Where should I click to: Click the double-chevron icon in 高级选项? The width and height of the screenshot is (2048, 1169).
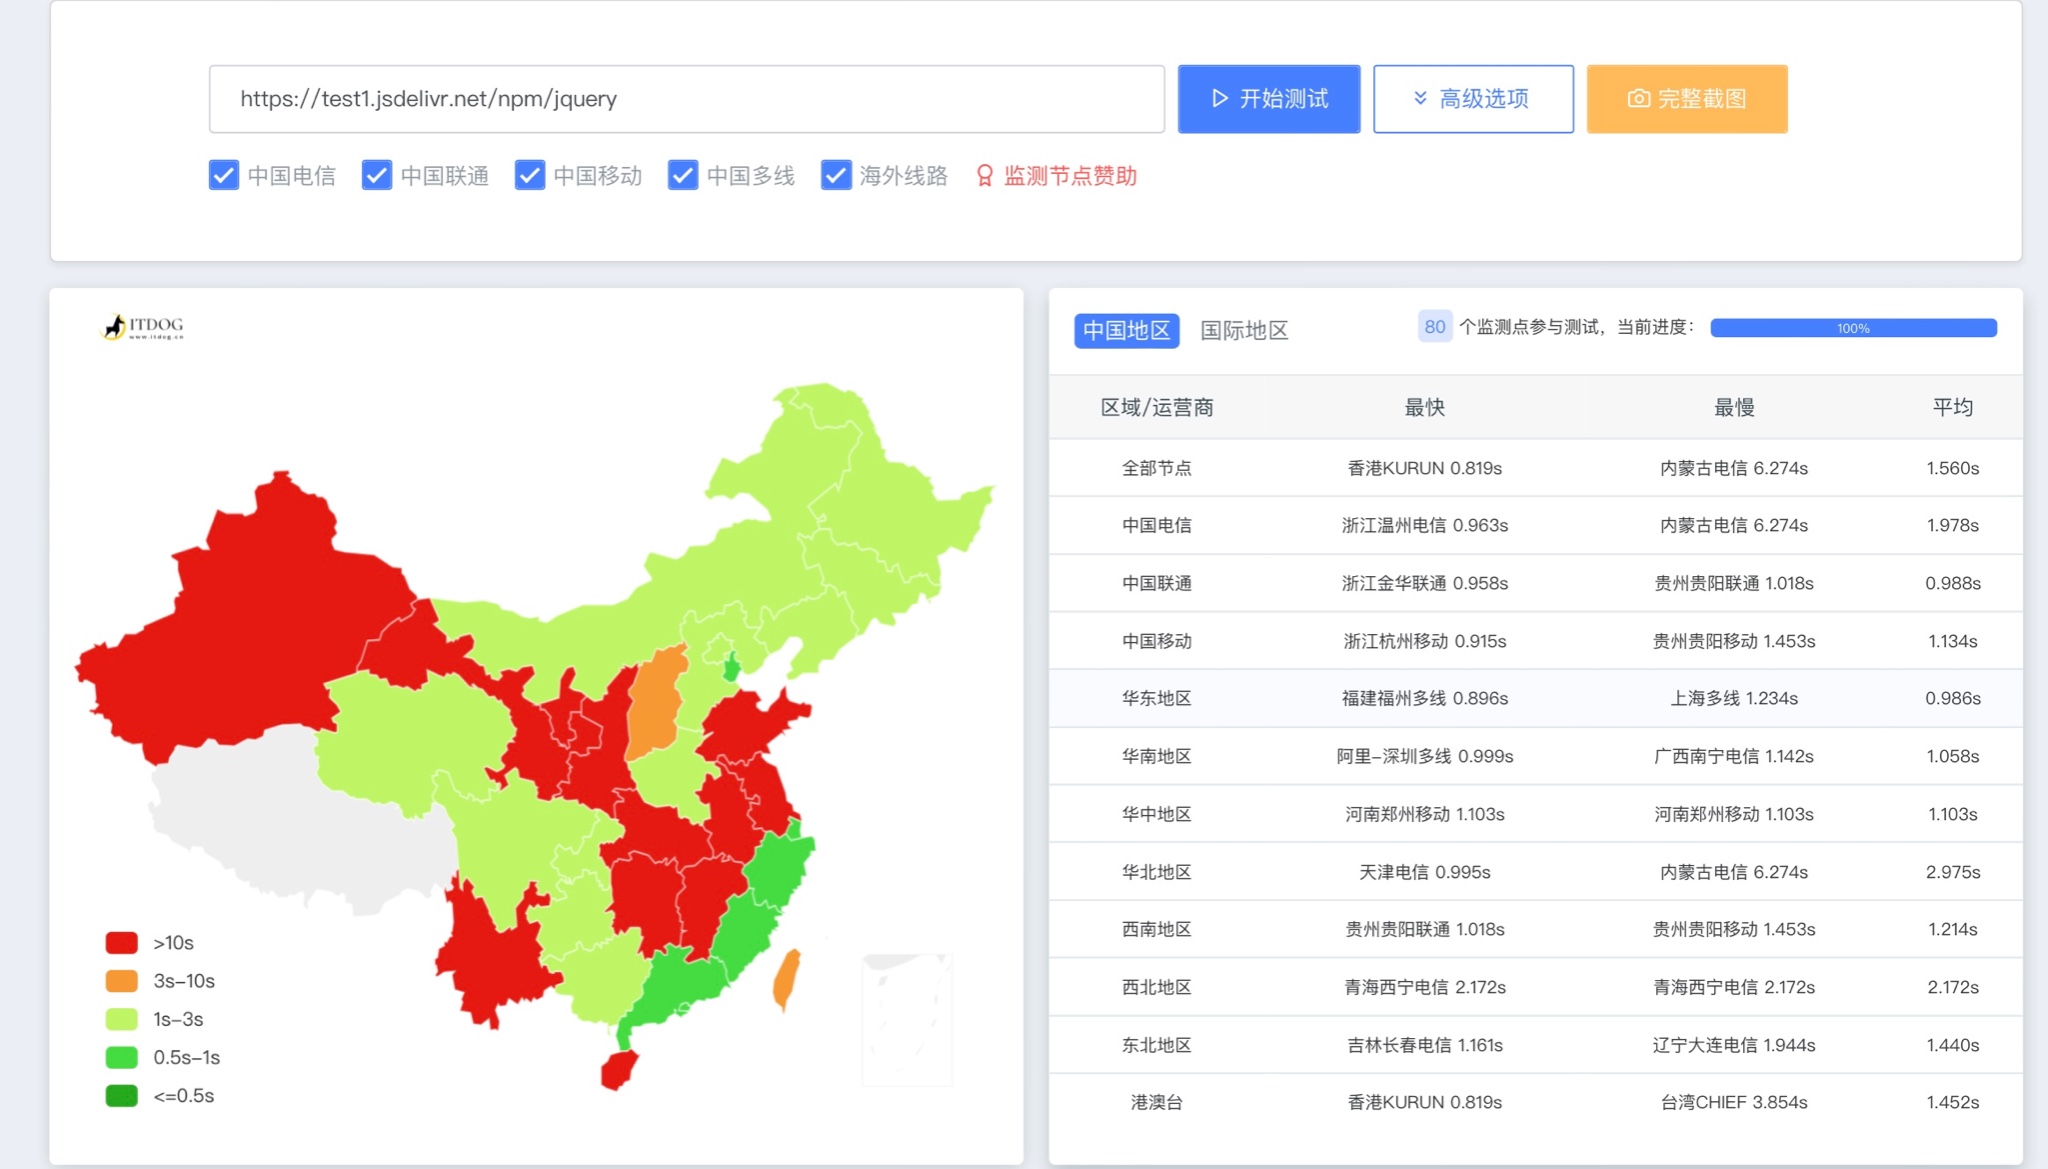click(x=1420, y=98)
